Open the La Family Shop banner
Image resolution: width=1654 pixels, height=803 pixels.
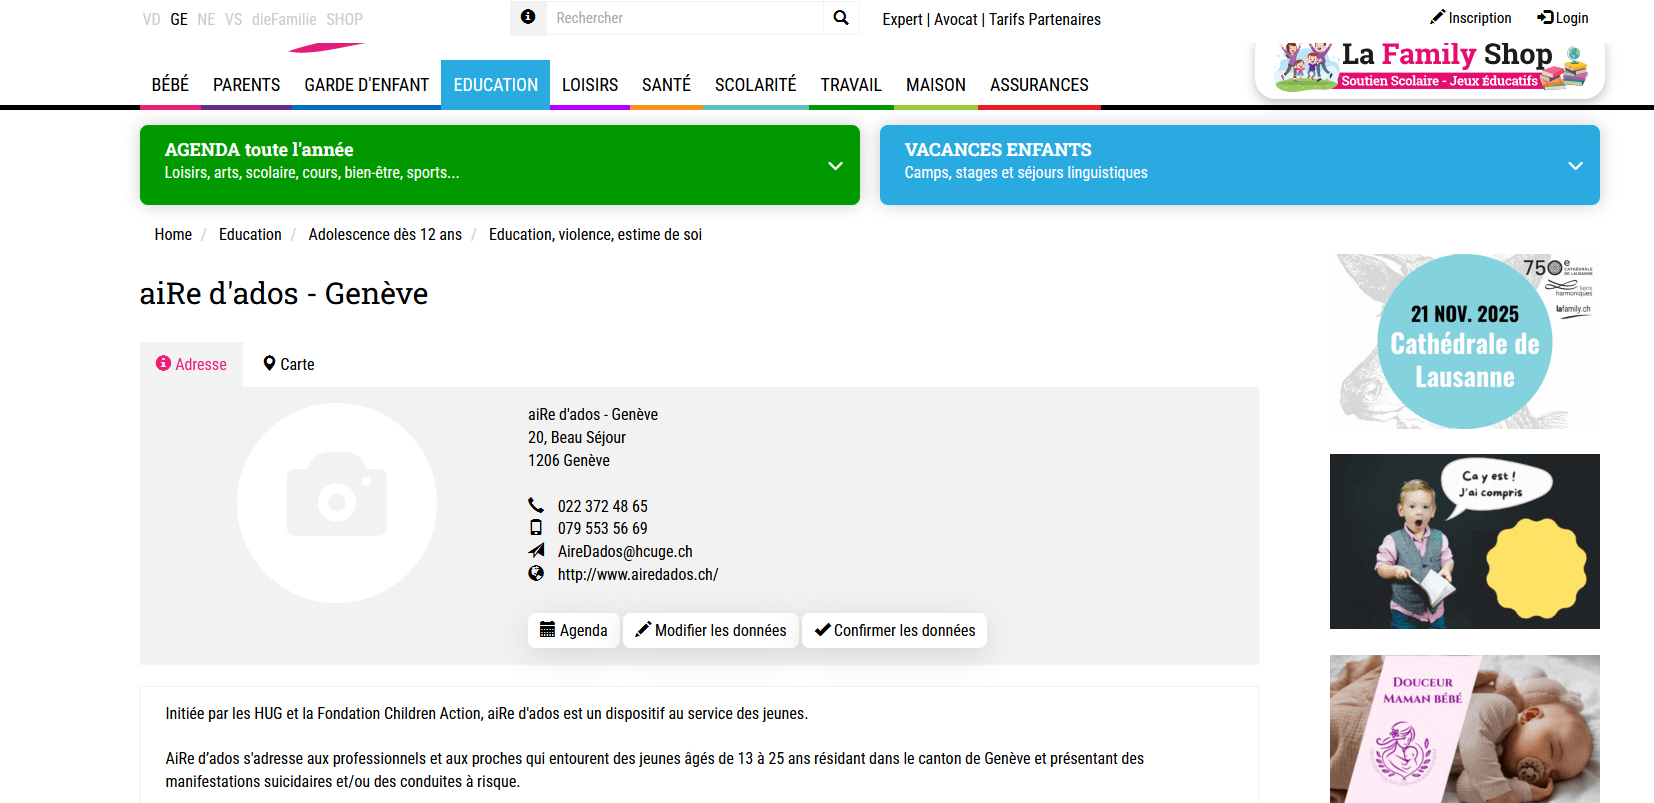1429,68
